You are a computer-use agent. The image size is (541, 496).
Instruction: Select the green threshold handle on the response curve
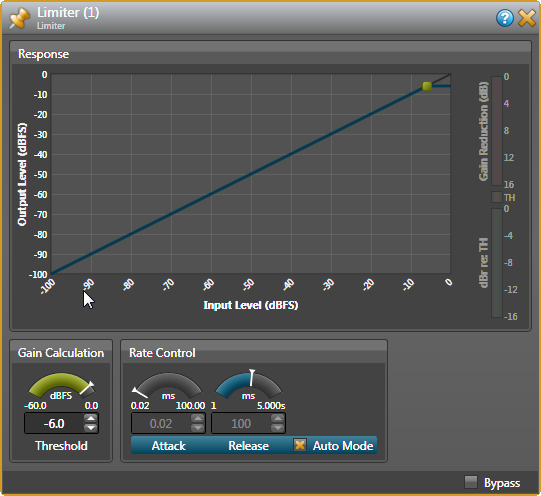point(427,86)
